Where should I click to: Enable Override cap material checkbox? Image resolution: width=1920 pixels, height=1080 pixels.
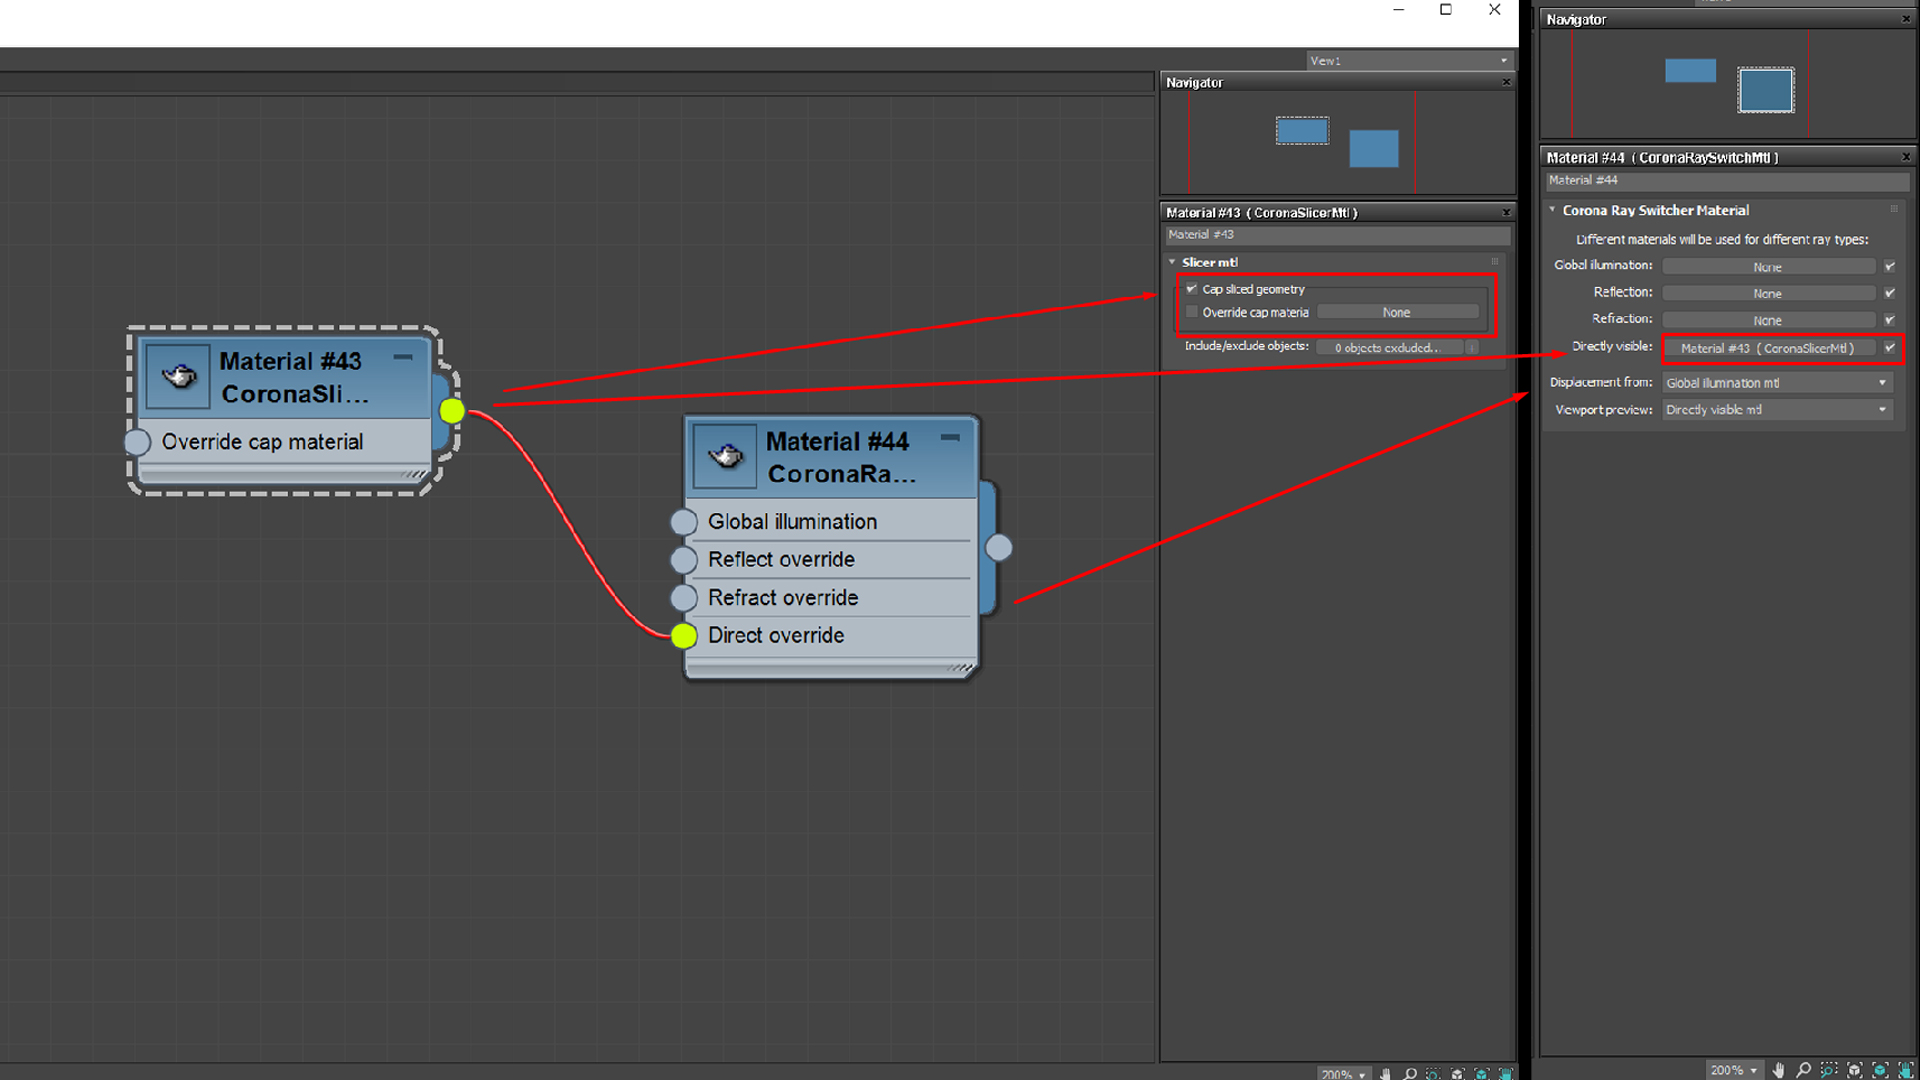pos(1191,312)
